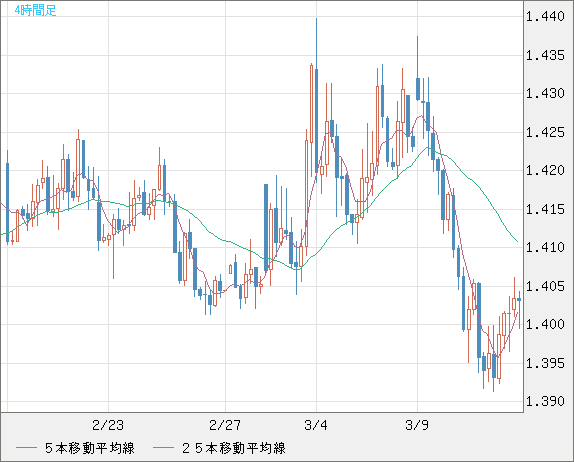Click the green 25-period legend line sample

(164, 448)
